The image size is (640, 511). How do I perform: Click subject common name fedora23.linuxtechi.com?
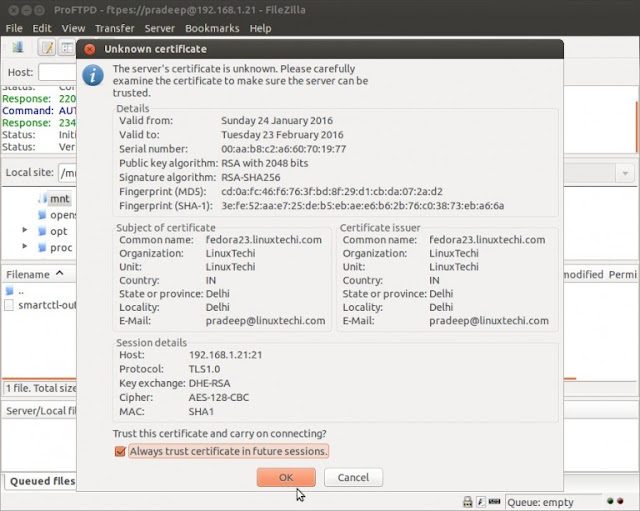(264, 240)
